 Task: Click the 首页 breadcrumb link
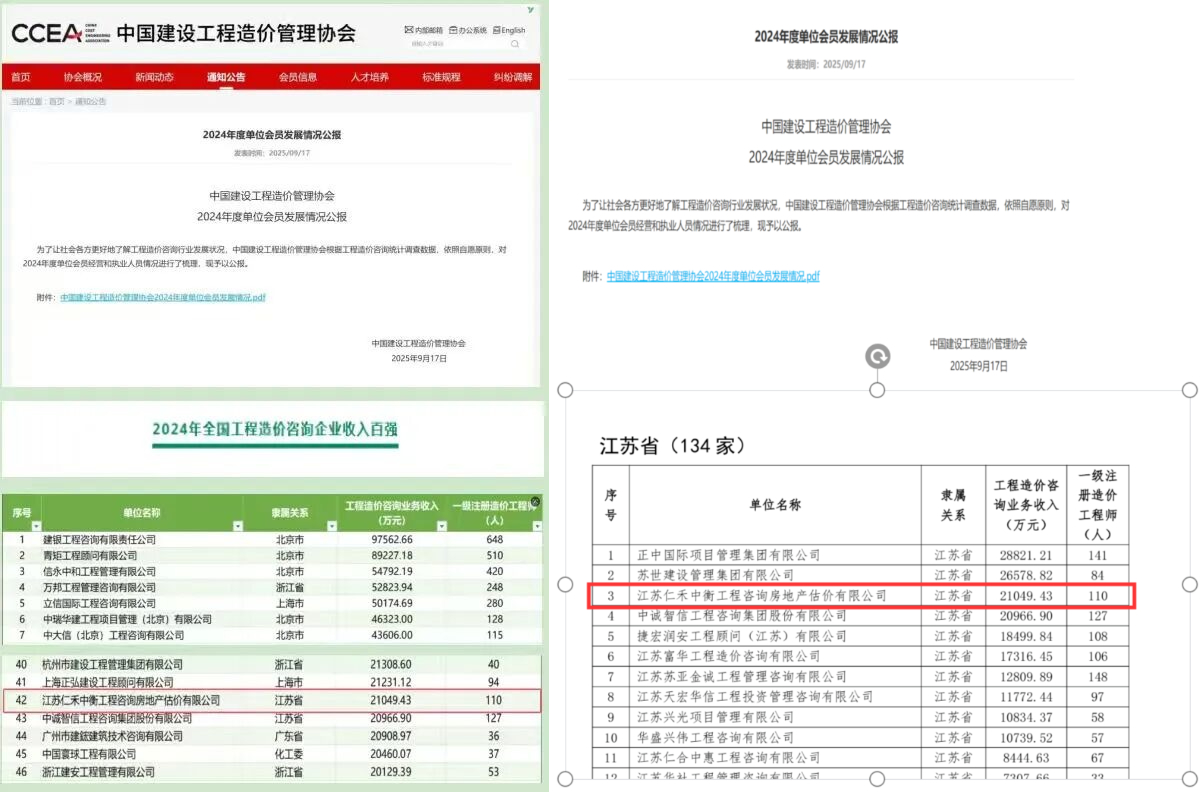click(56, 101)
